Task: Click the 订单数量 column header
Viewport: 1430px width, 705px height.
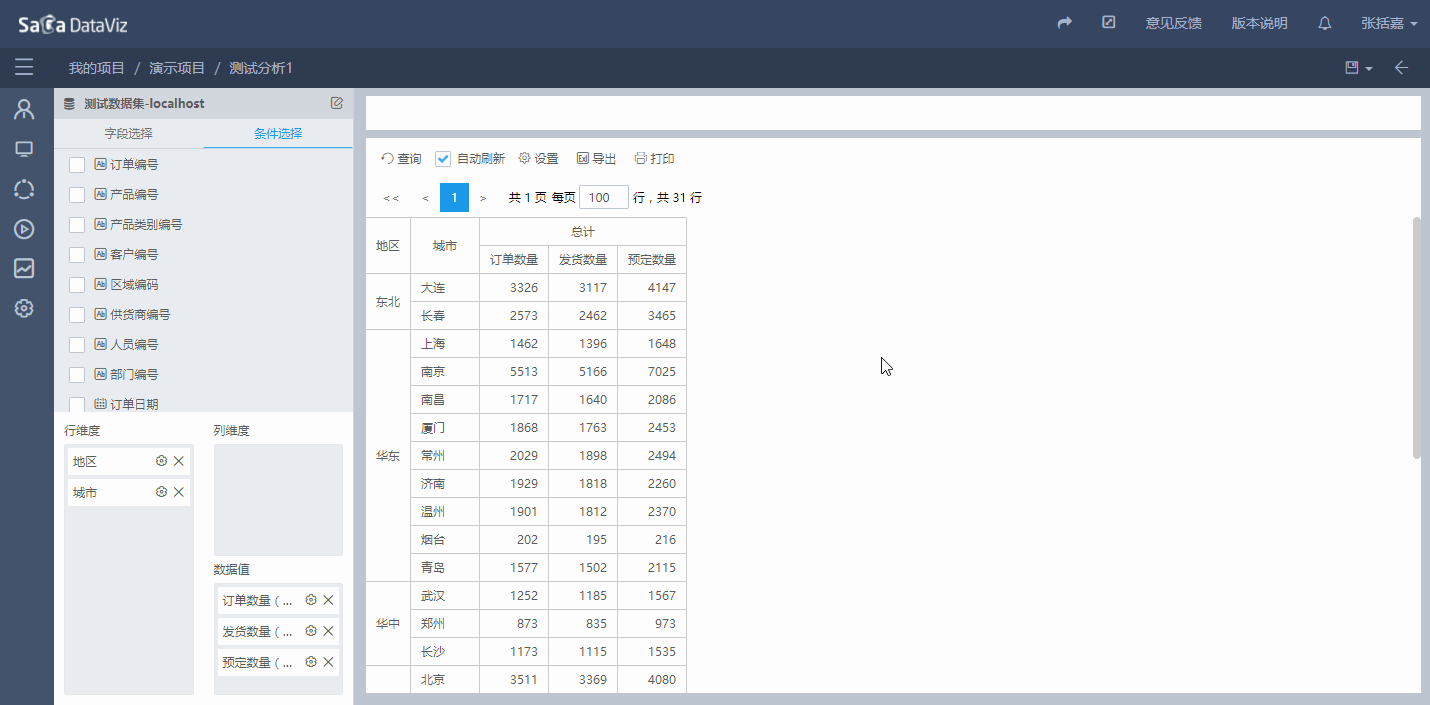Action: pyautogui.click(x=514, y=260)
